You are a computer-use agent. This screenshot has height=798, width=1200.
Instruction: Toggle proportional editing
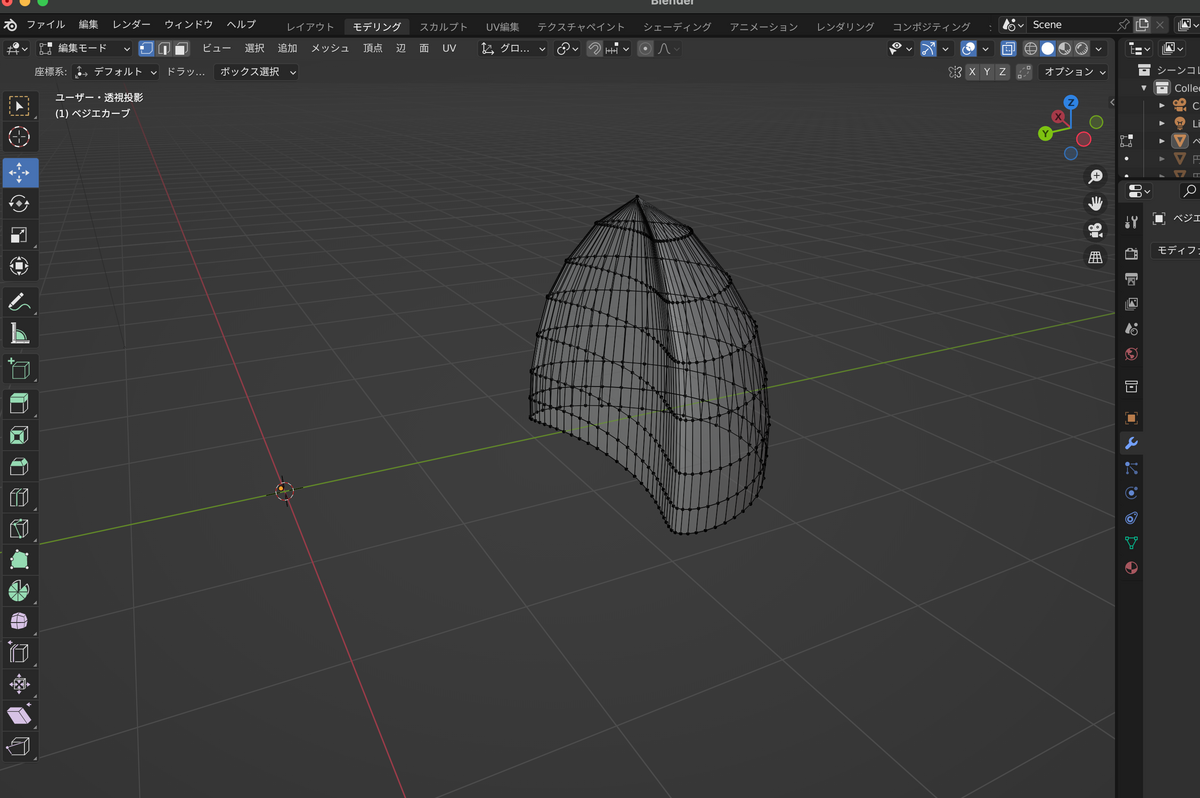click(x=645, y=48)
